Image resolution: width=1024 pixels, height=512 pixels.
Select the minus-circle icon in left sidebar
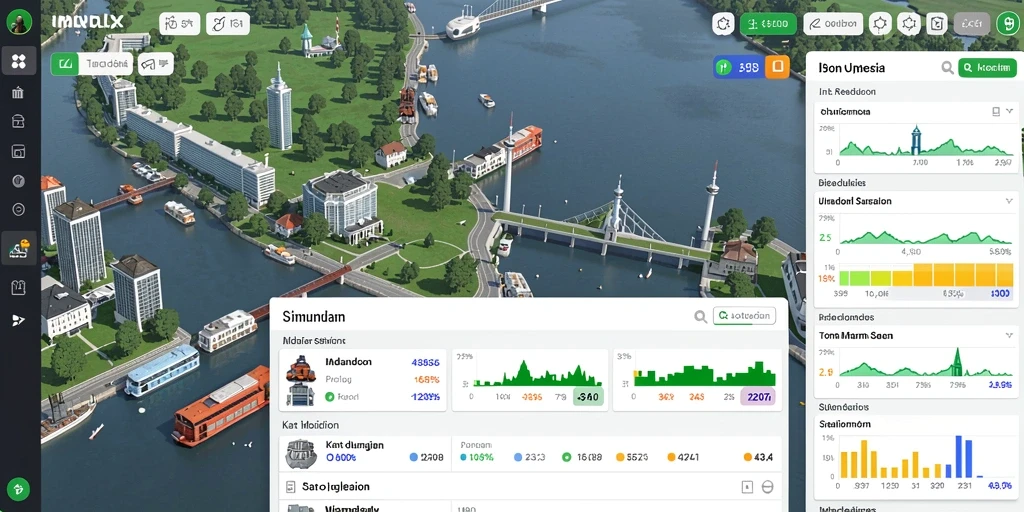click(18, 210)
